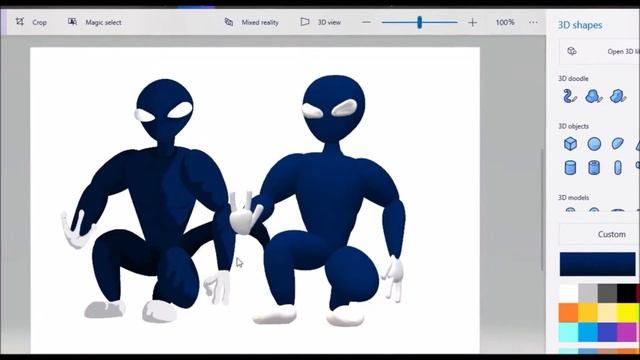Click the 3D library cube icon
Image resolution: width=640 pixels, height=360 pixels.
(572, 51)
